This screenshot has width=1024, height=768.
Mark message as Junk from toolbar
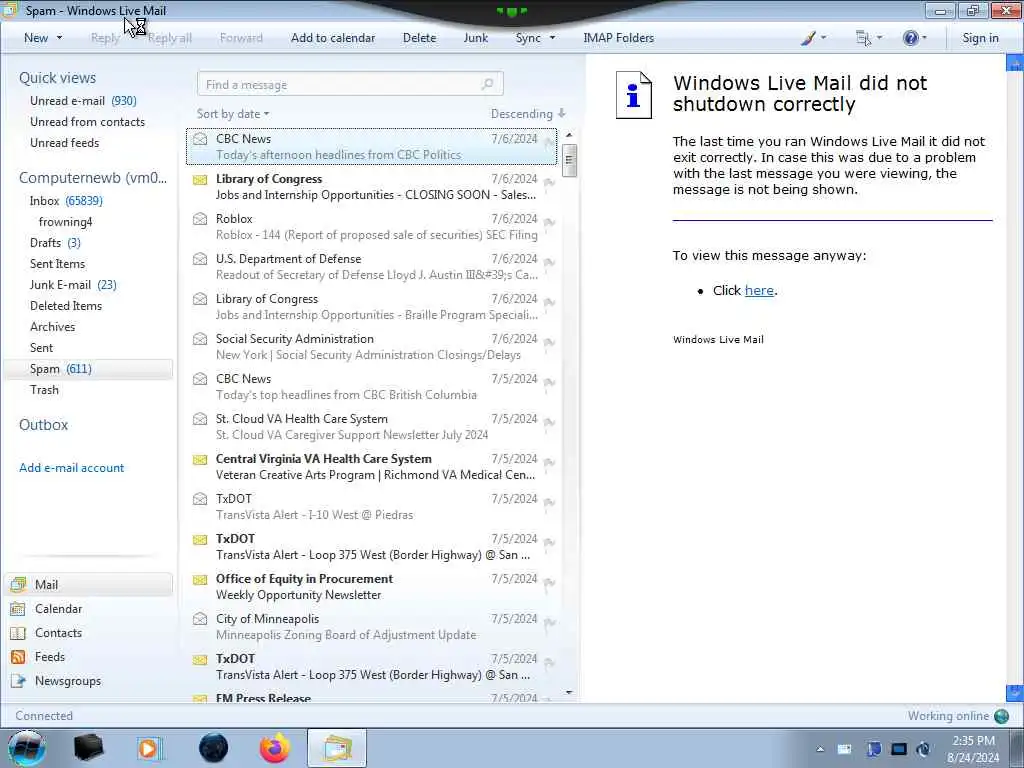[476, 38]
